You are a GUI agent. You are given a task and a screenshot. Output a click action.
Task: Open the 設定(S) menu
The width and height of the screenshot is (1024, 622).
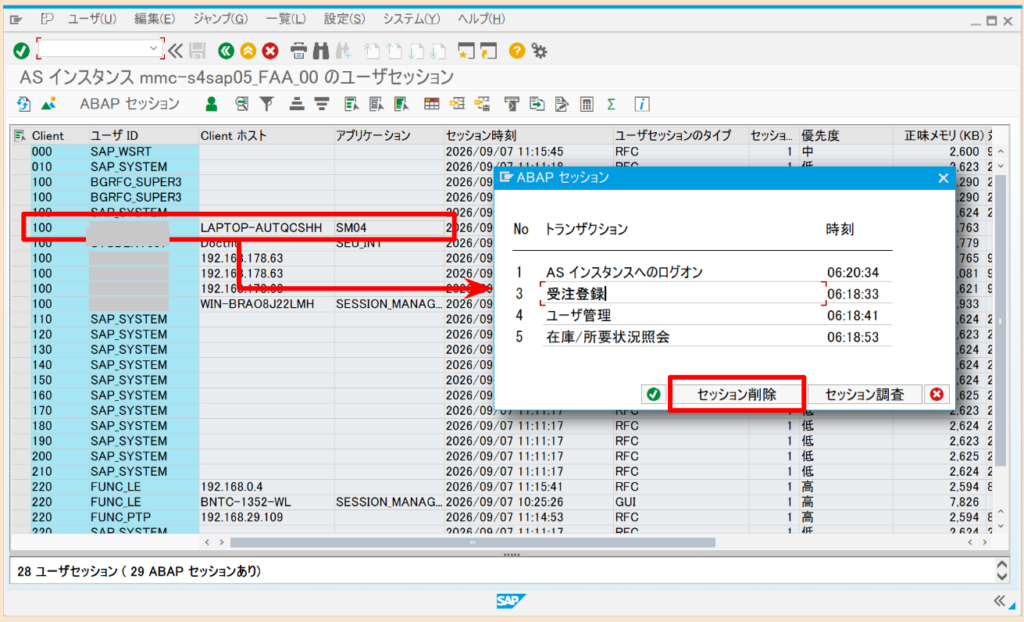pyautogui.click(x=344, y=19)
